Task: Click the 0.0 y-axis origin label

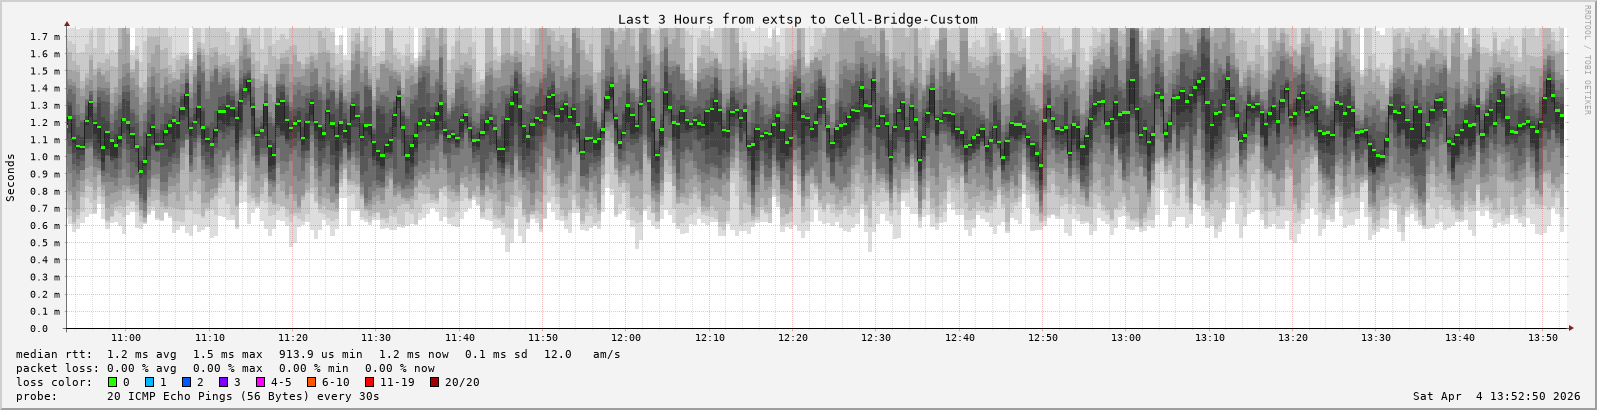Action: point(38,328)
